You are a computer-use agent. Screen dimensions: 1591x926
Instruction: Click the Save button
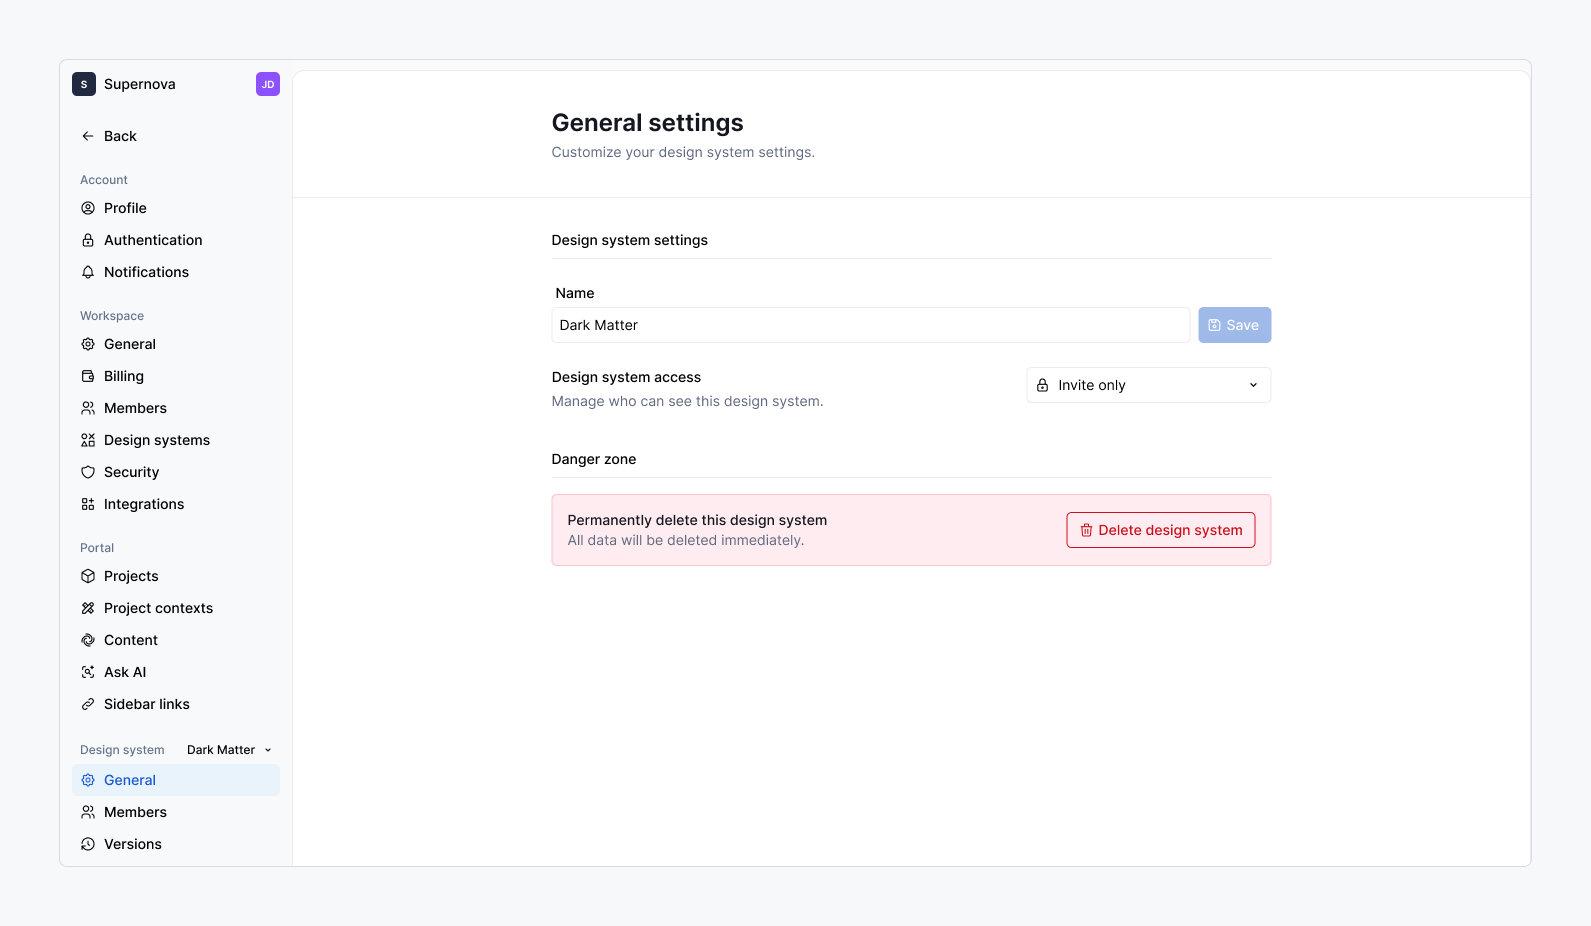pos(1235,325)
